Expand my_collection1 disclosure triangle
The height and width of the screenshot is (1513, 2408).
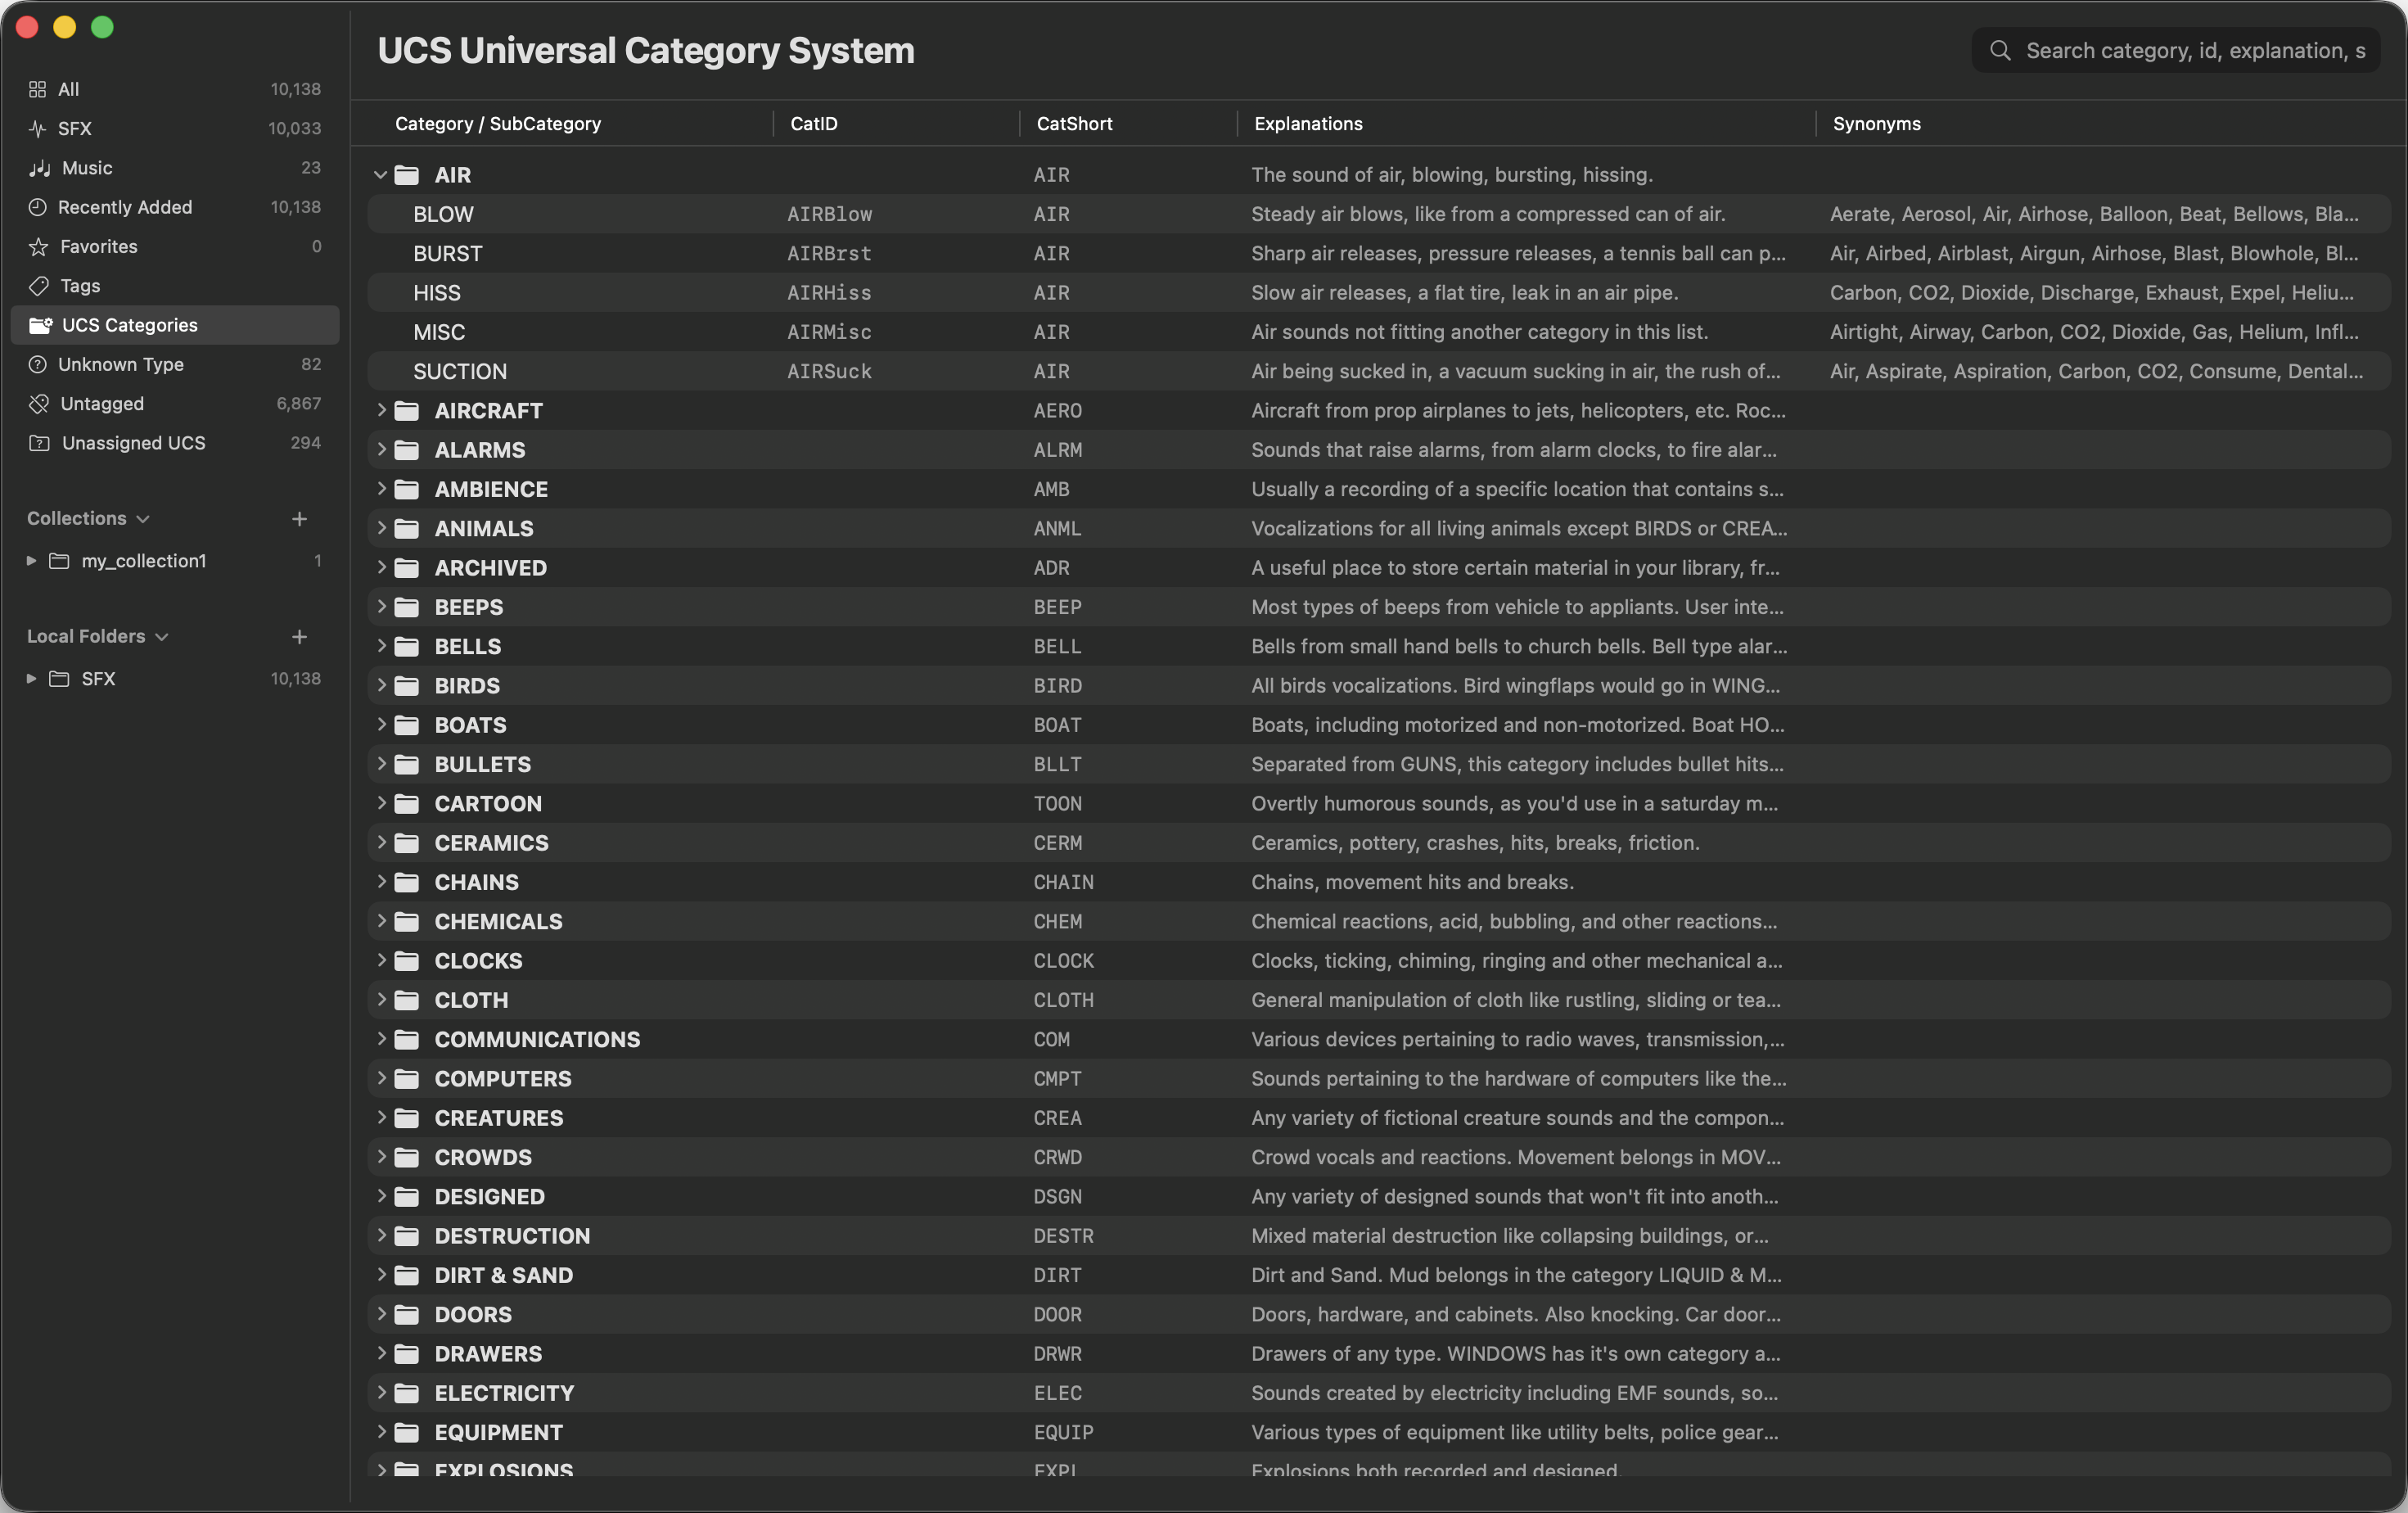[x=31, y=561]
